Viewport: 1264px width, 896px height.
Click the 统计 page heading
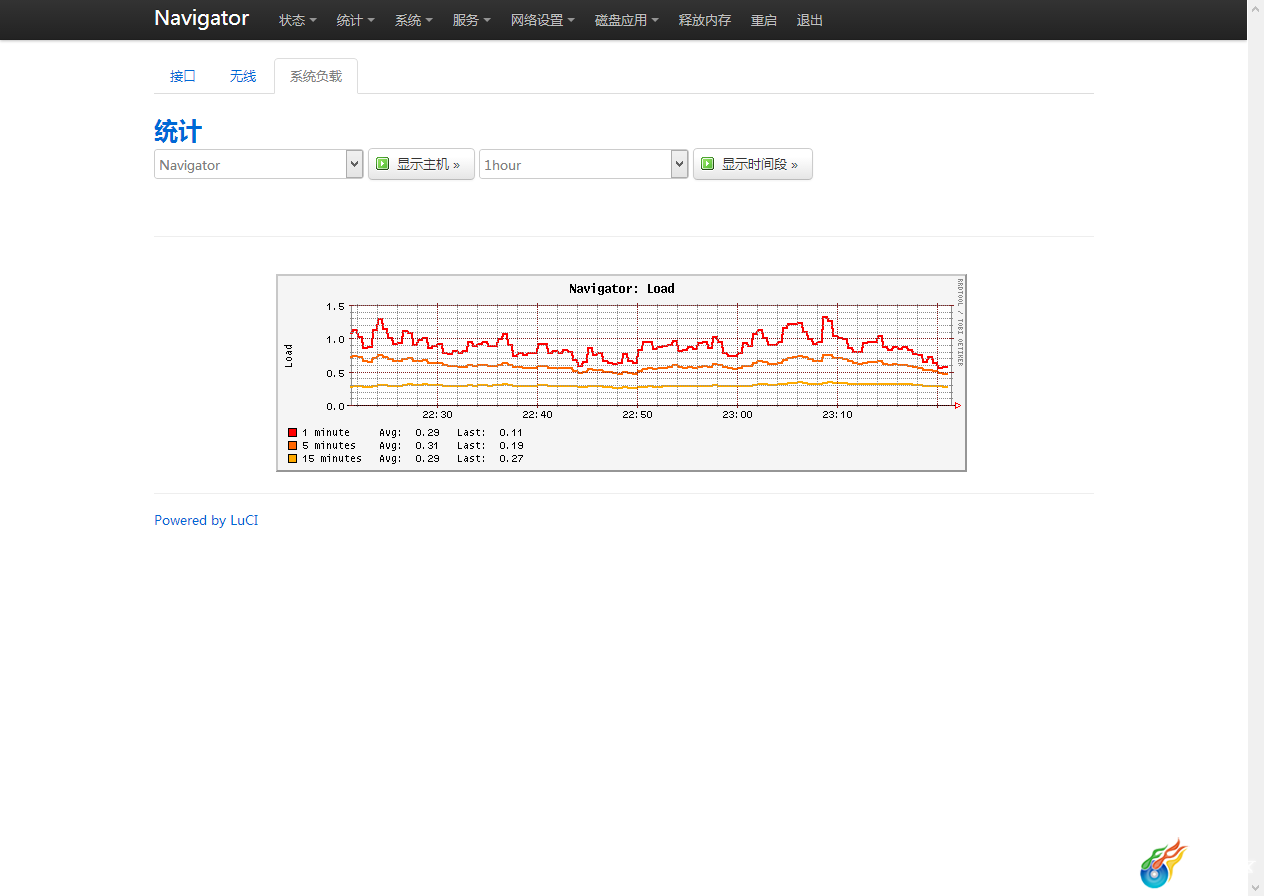[x=178, y=131]
